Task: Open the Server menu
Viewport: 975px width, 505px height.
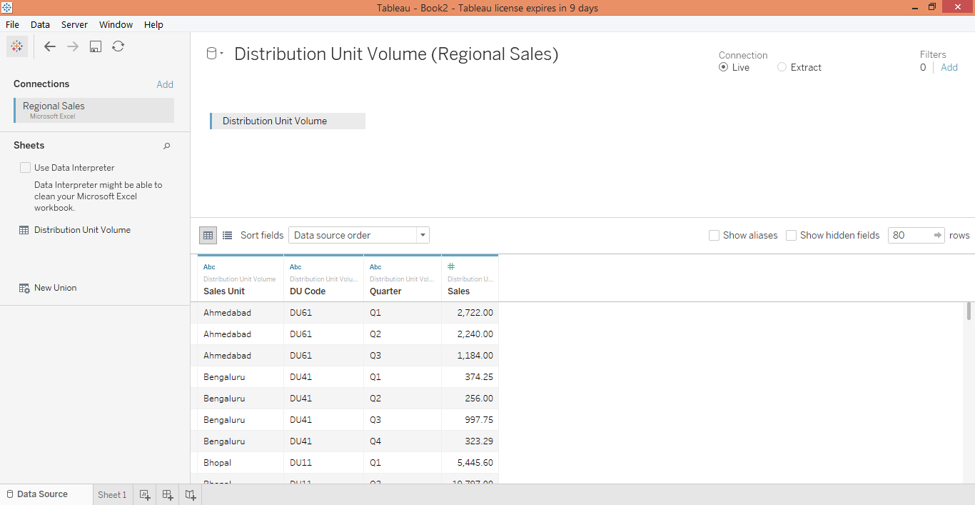Action: 74,24
